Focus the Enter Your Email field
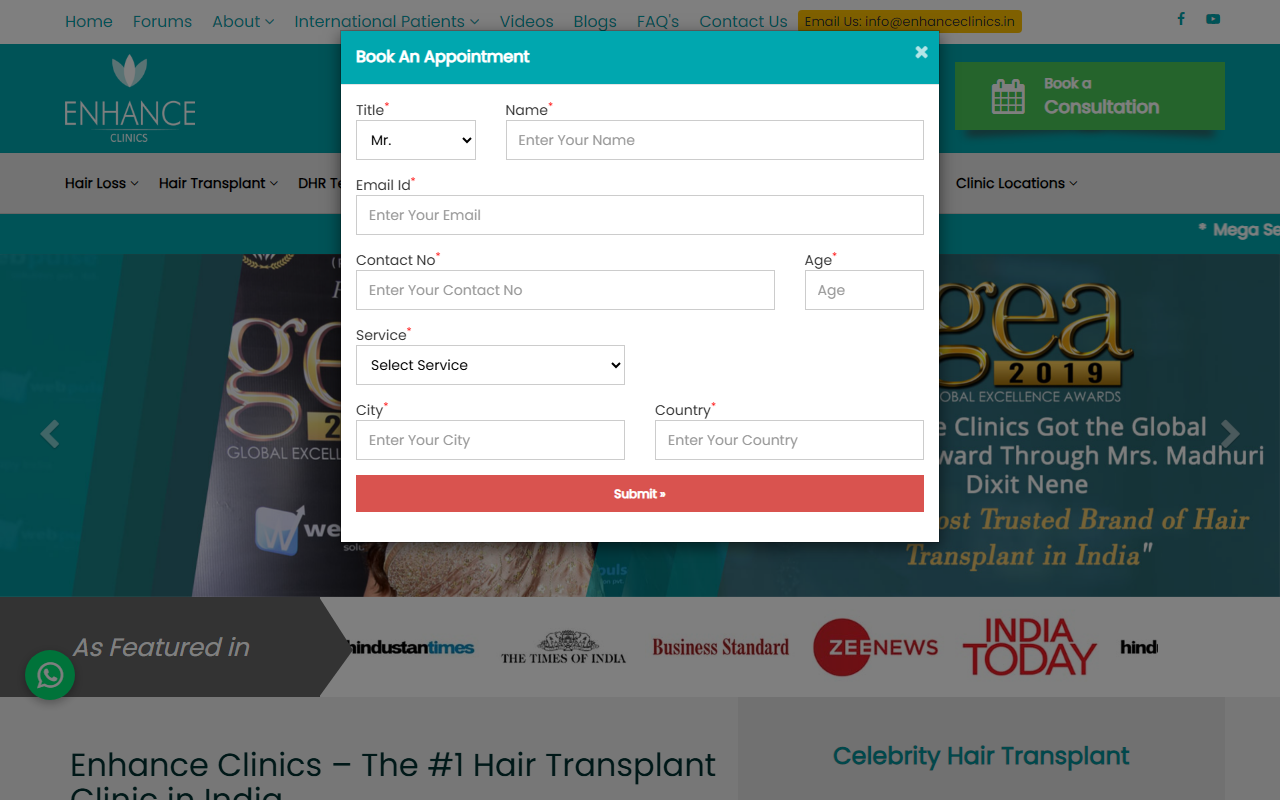 [640, 215]
